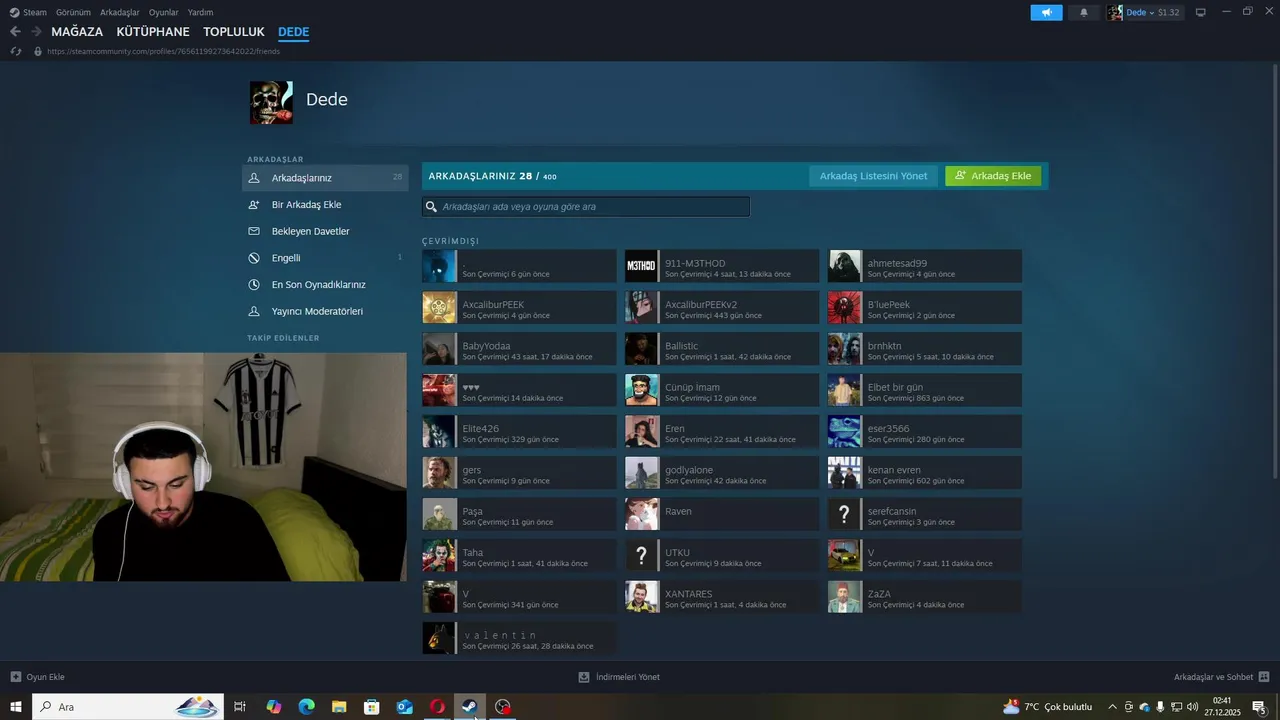
Task: Open Elbet bir gün friend entry
Action: (x=925, y=390)
